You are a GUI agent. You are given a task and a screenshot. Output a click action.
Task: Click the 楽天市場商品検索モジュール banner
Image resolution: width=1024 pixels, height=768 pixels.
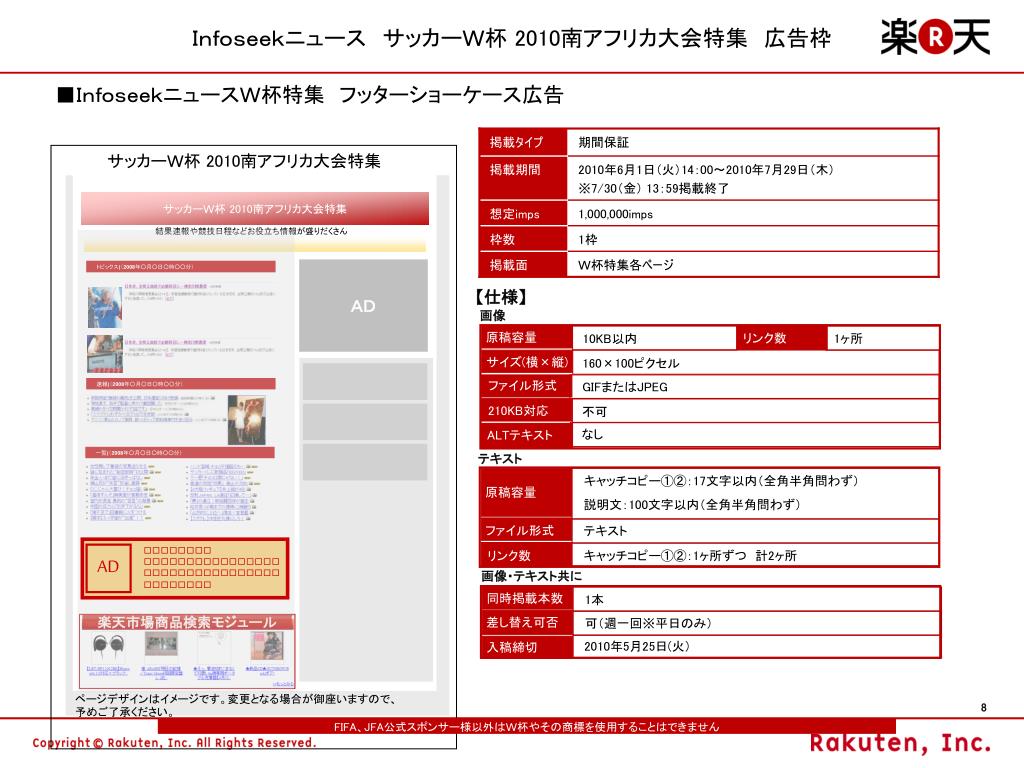pos(187,622)
